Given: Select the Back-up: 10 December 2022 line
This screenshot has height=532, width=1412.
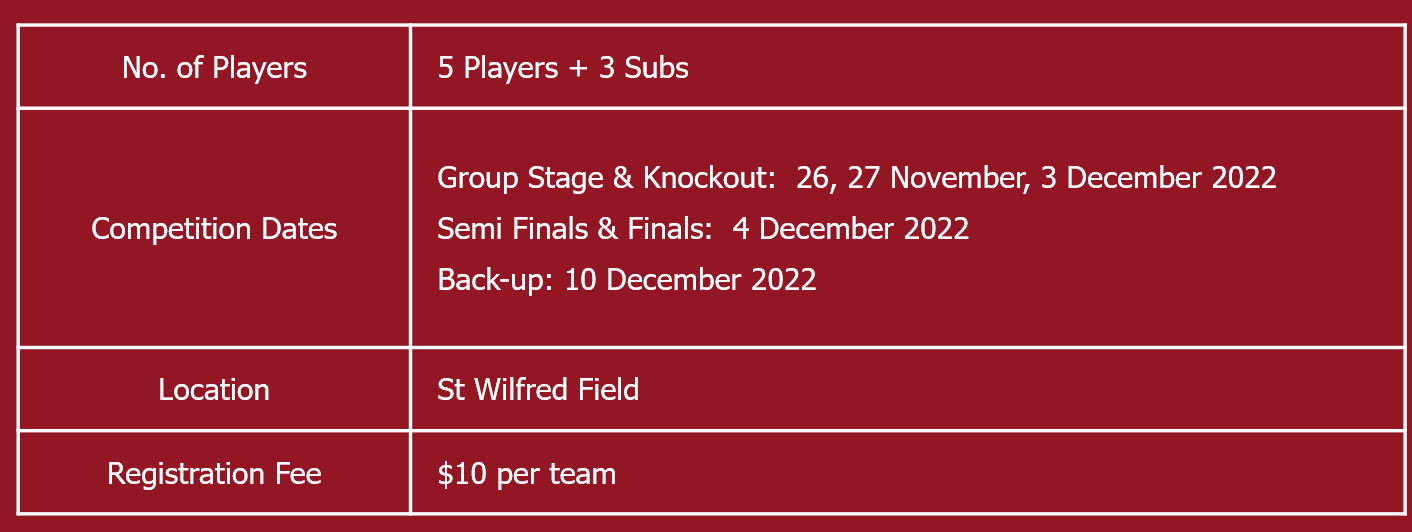Looking at the screenshot, I should point(627,279).
